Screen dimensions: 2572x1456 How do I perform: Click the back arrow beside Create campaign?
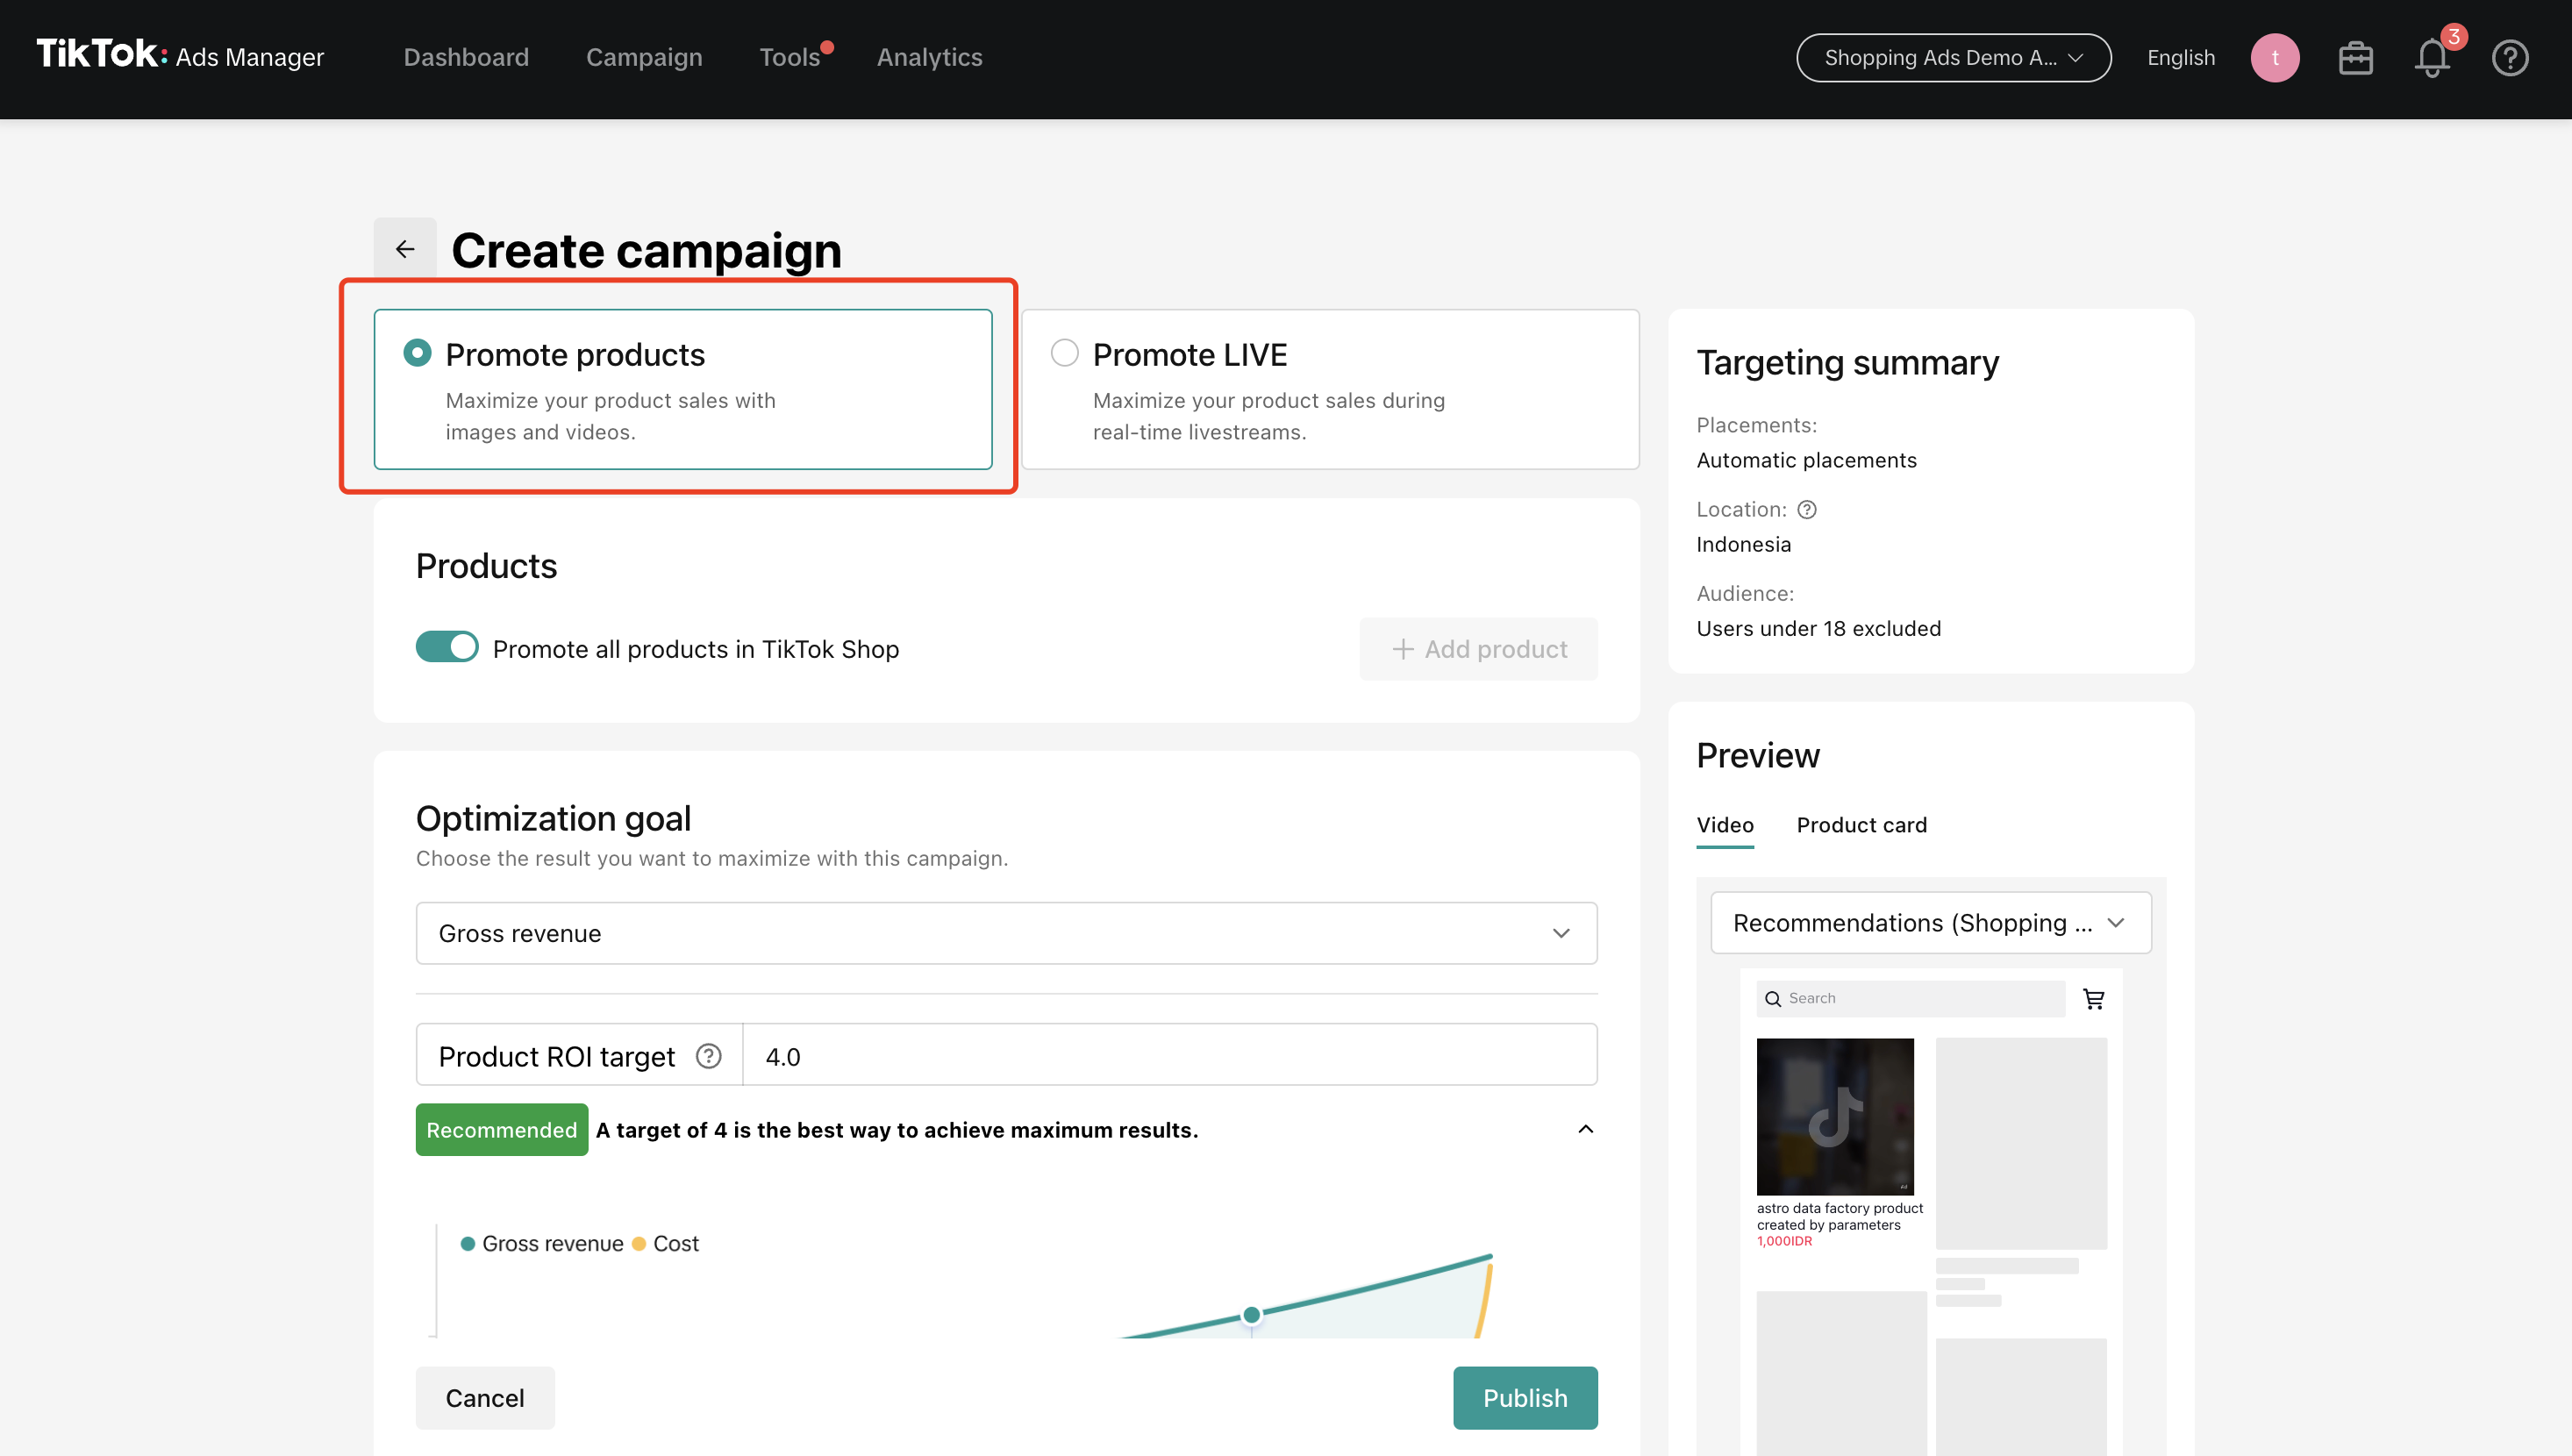404,248
